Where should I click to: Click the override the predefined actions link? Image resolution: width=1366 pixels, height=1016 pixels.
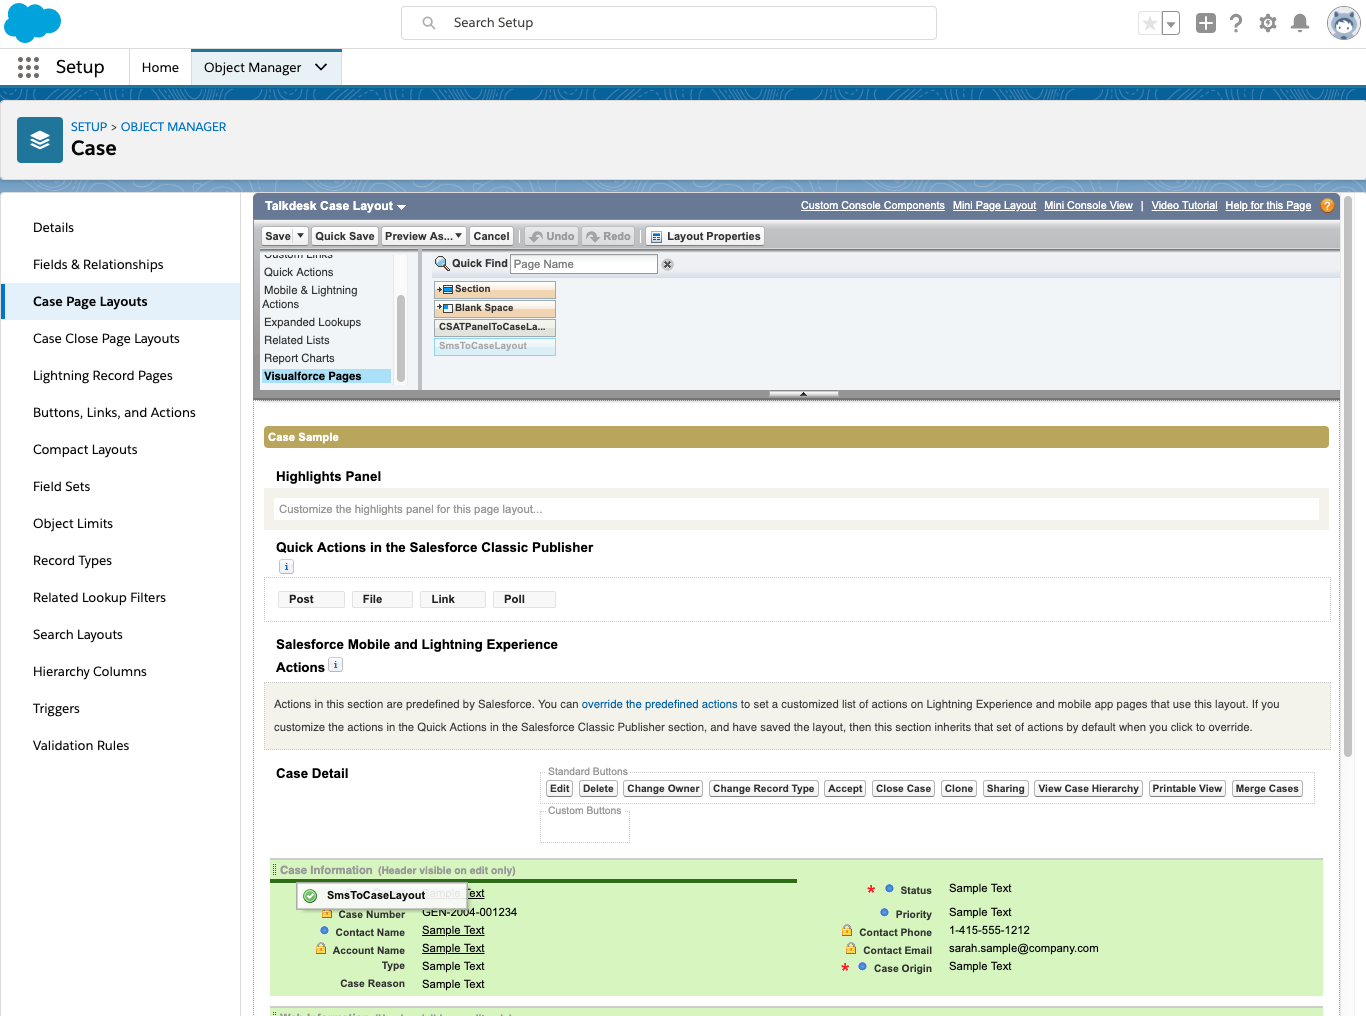tap(659, 704)
